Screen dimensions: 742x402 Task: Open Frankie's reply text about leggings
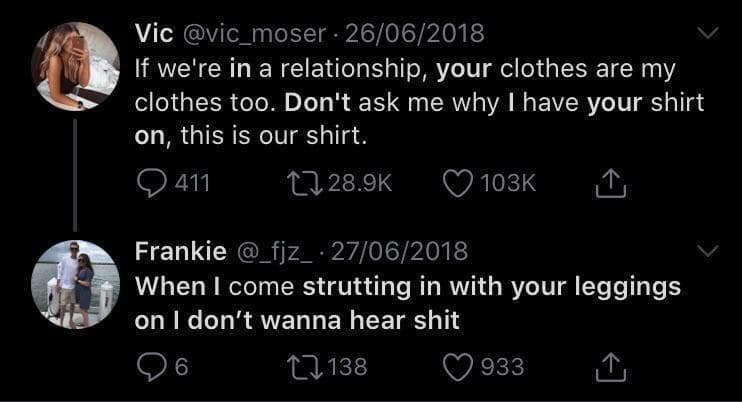click(407, 302)
